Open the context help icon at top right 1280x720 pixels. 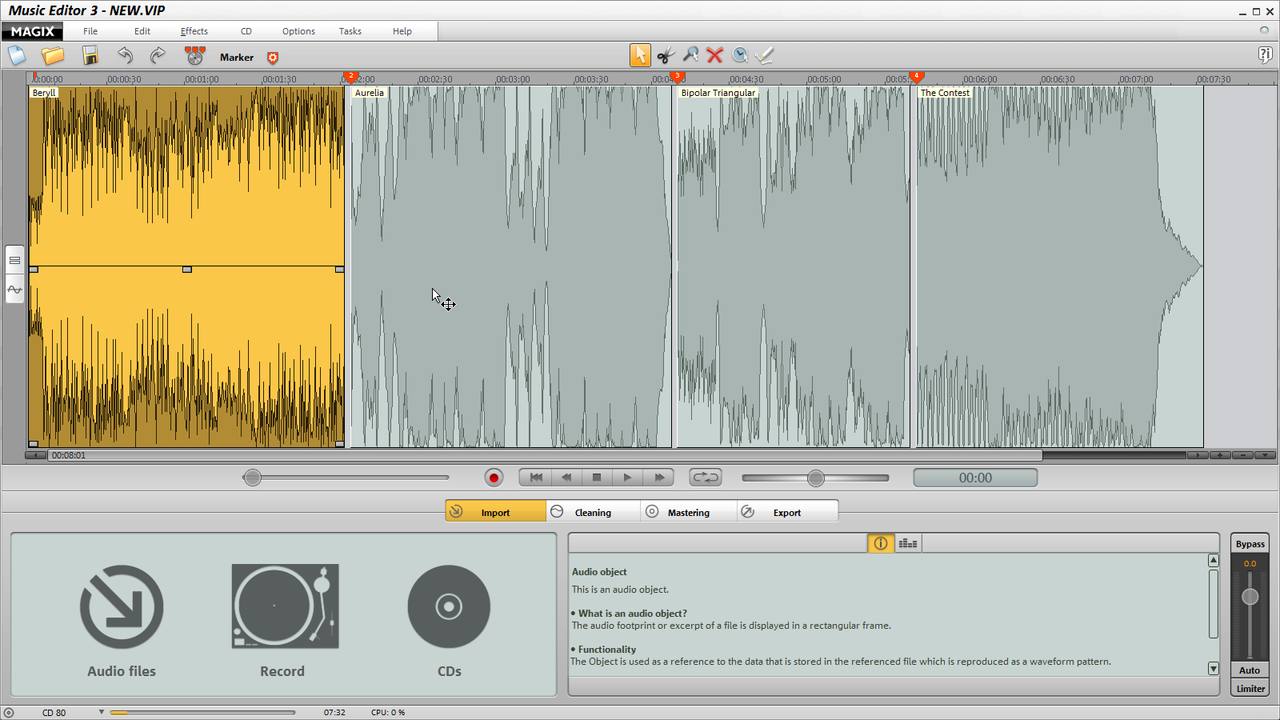[1264, 54]
